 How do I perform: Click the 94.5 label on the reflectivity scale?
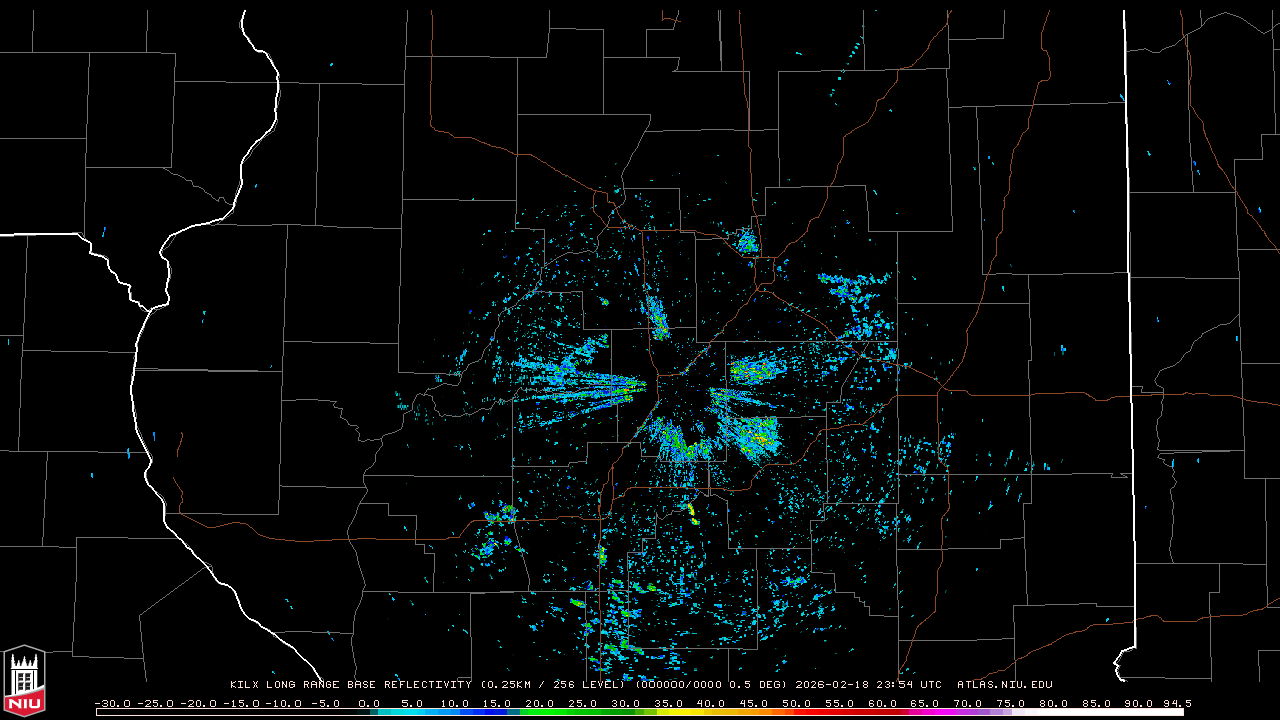(x=1176, y=703)
